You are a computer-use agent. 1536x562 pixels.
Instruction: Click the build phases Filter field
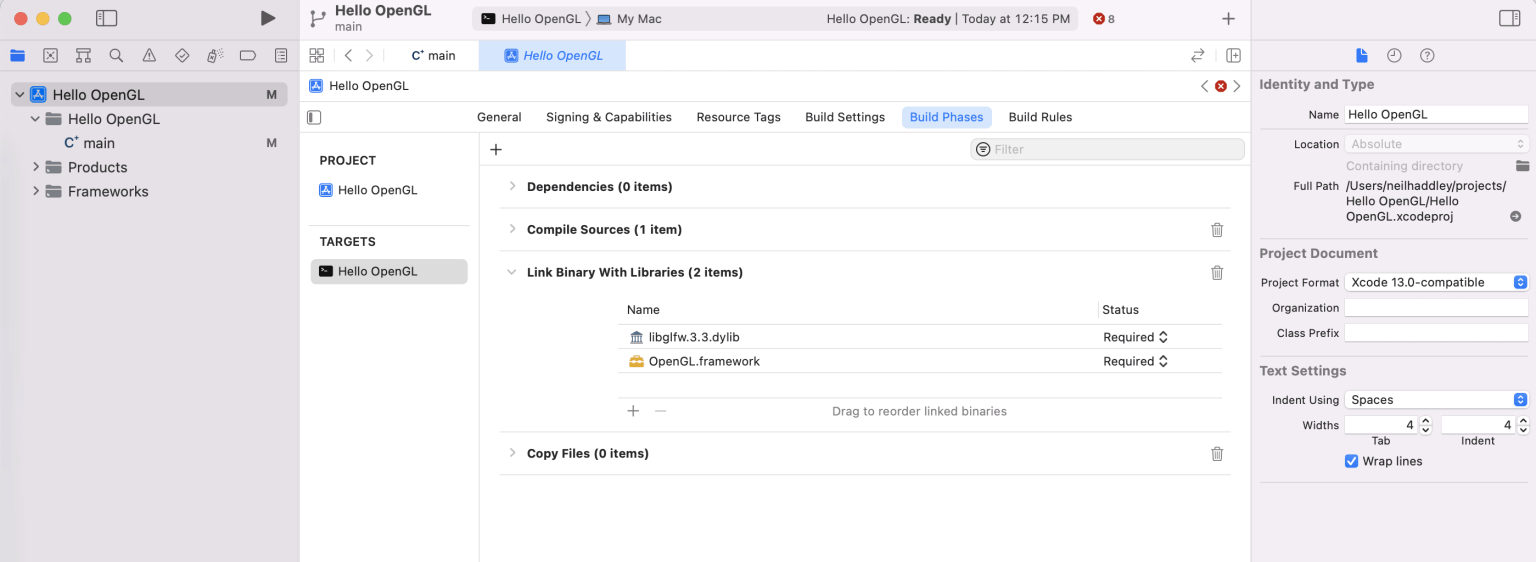1107,149
